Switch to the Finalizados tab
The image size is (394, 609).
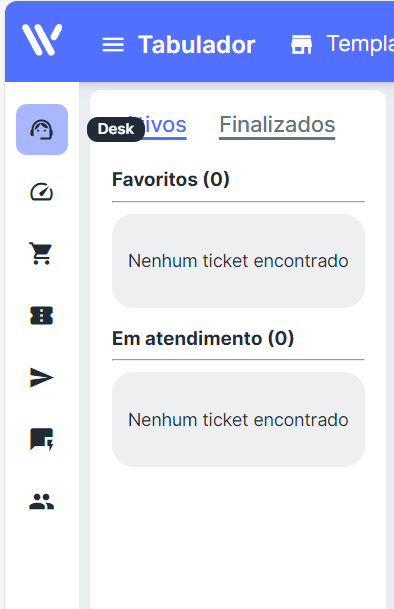(277, 125)
